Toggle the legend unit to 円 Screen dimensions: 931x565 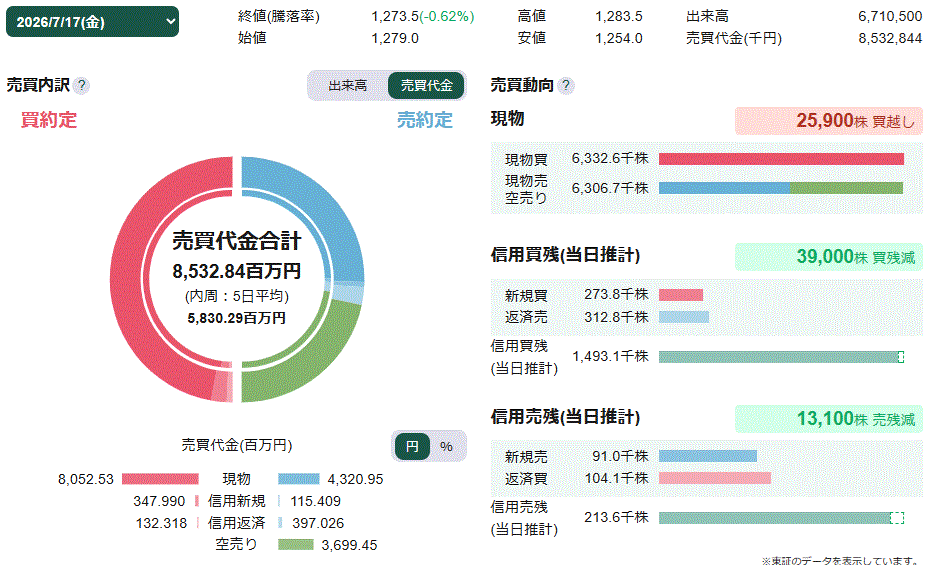(412, 446)
